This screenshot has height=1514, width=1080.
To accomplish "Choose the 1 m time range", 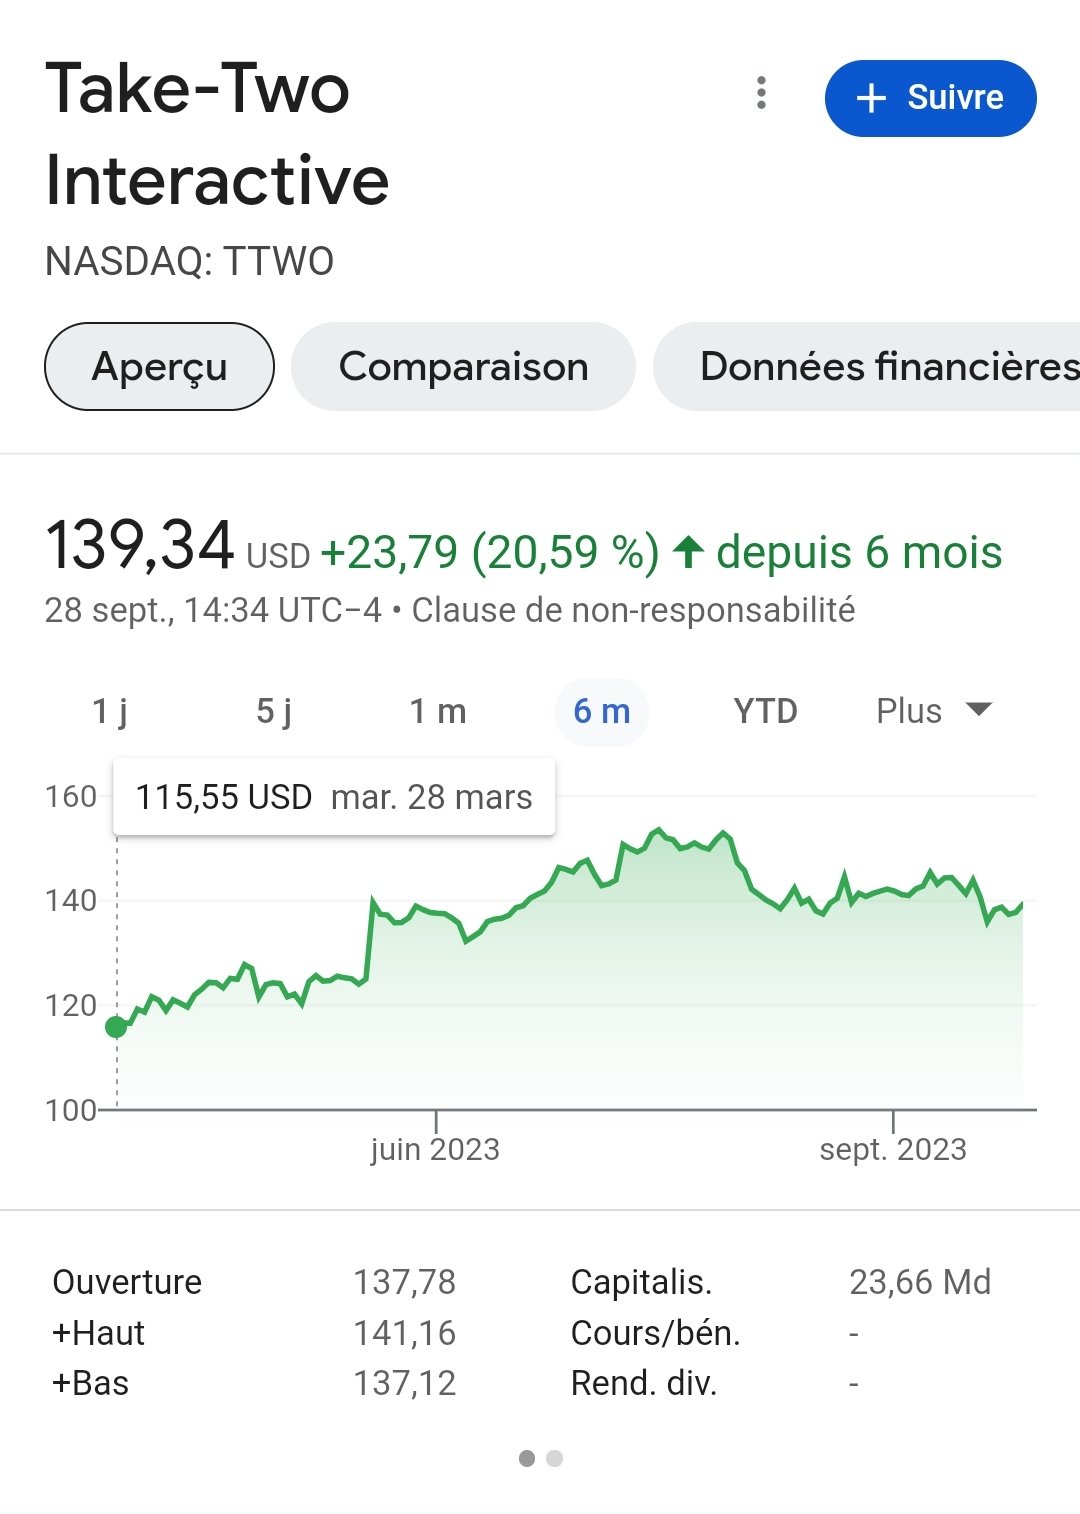I will [438, 711].
